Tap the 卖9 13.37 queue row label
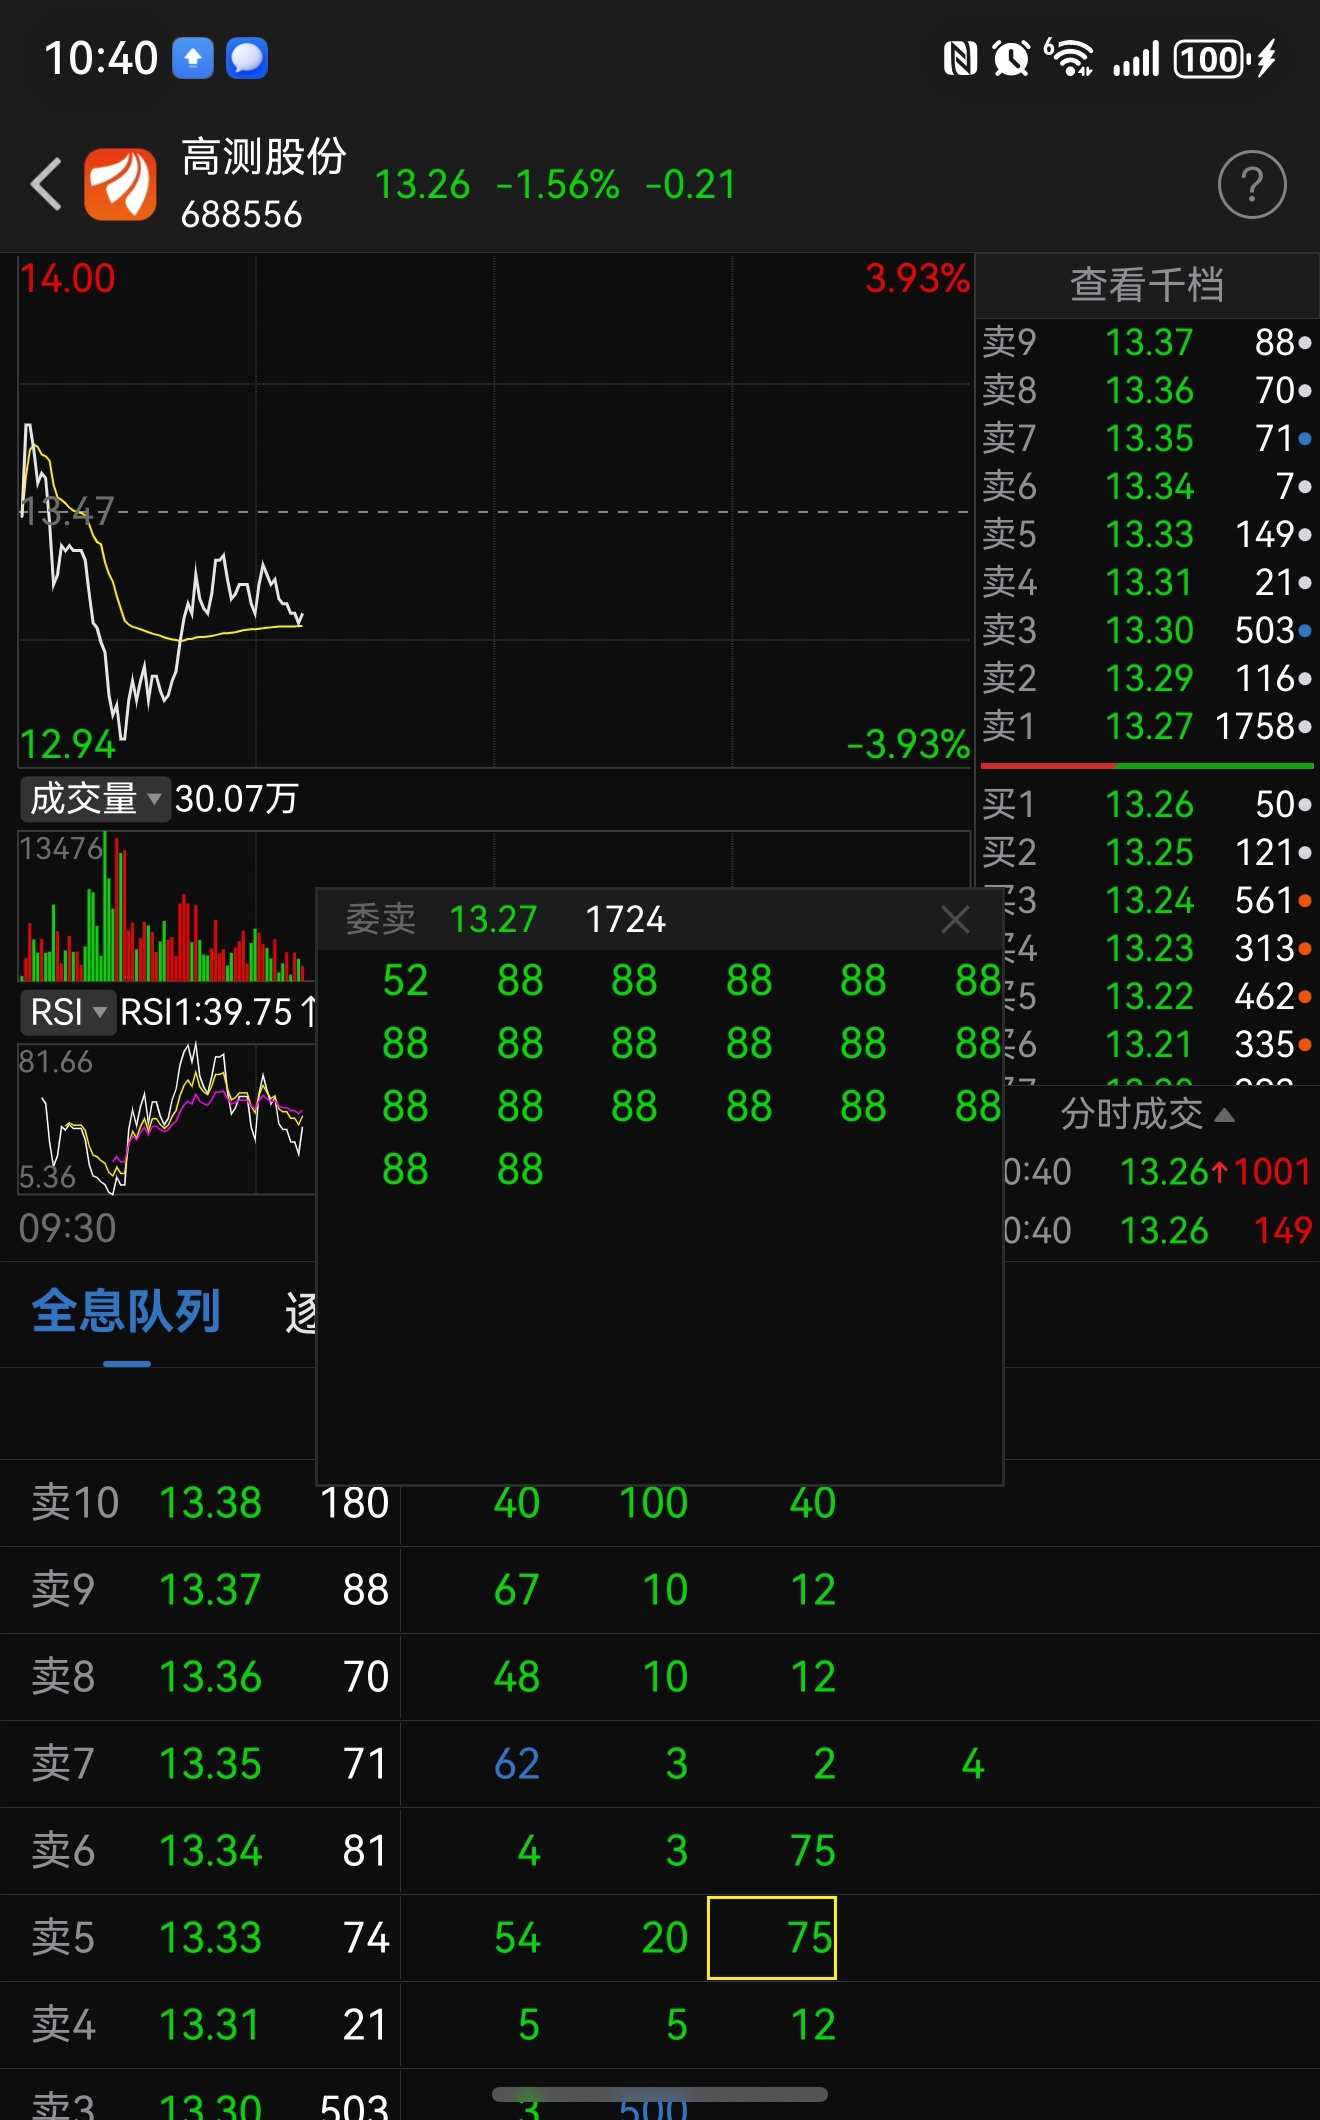The image size is (1320, 2120). pyautogui.click(x=146, y=1590)
